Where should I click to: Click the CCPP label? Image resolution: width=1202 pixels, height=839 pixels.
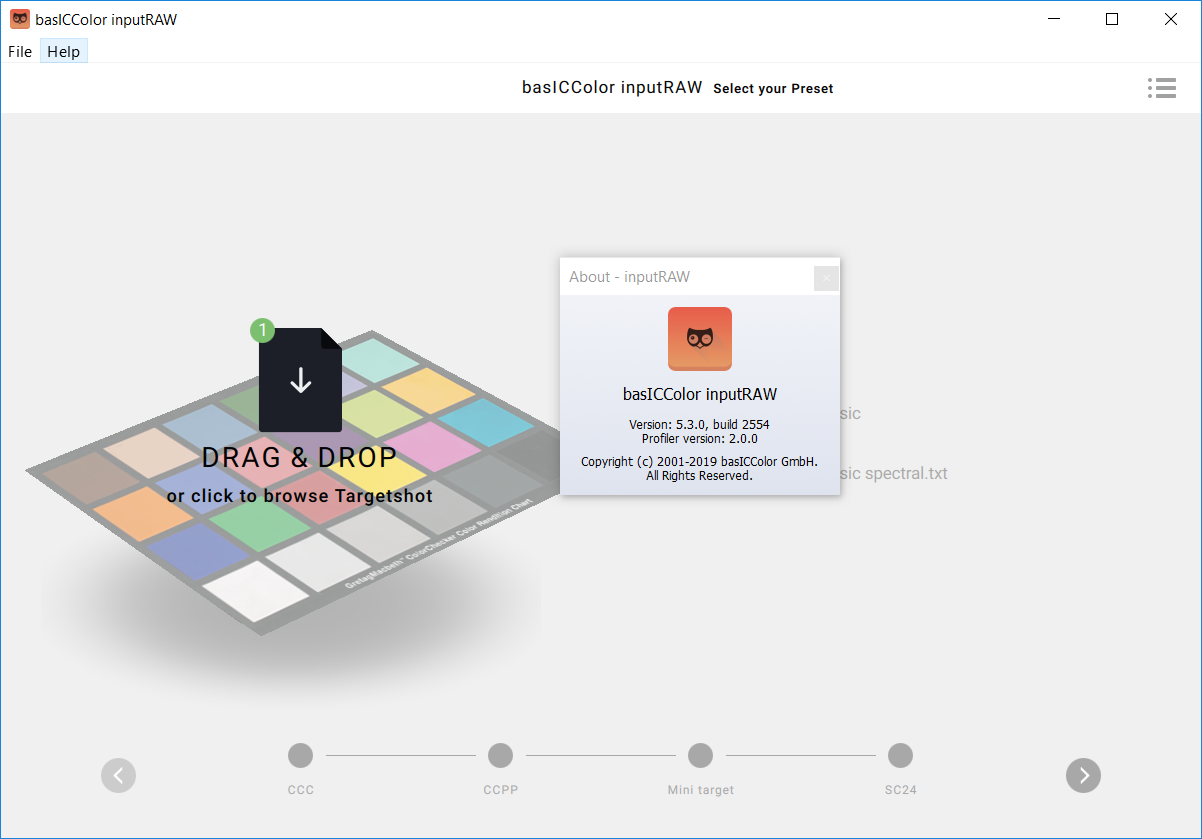500,790
